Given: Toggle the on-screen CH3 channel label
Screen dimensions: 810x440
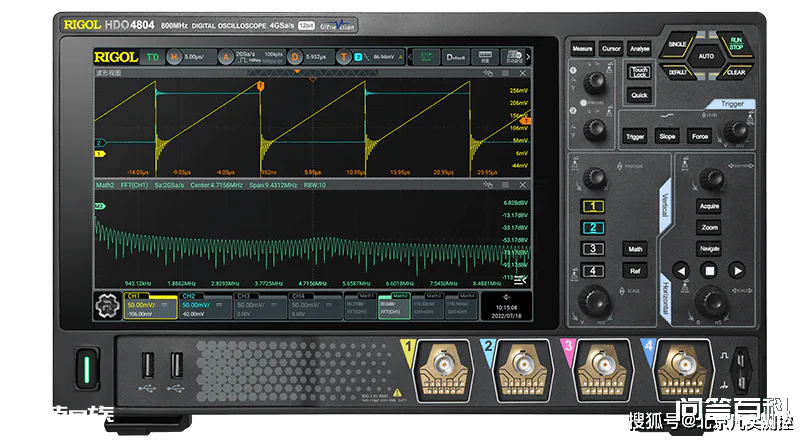Looking at the screenshot, I should tap(243, 296).
